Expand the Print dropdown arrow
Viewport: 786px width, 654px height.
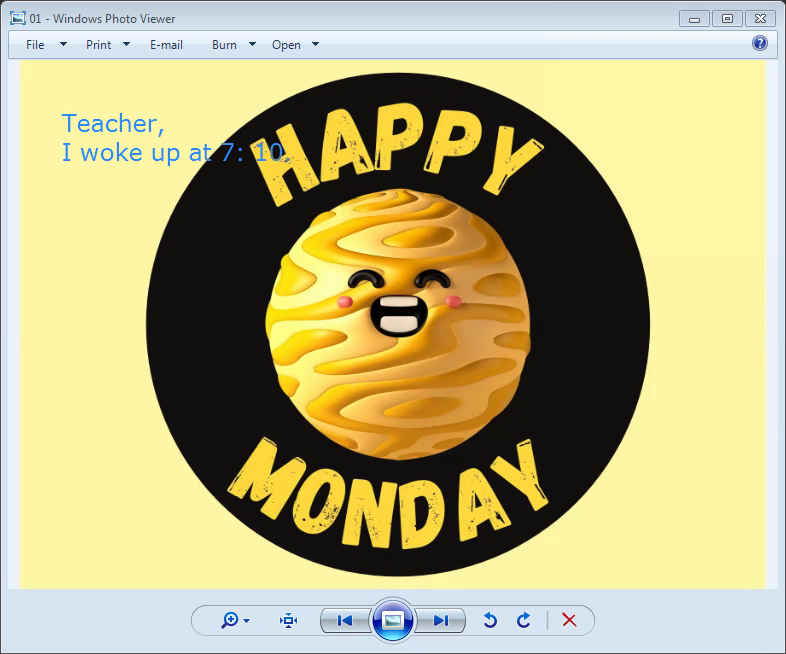[x=127, y=44]
